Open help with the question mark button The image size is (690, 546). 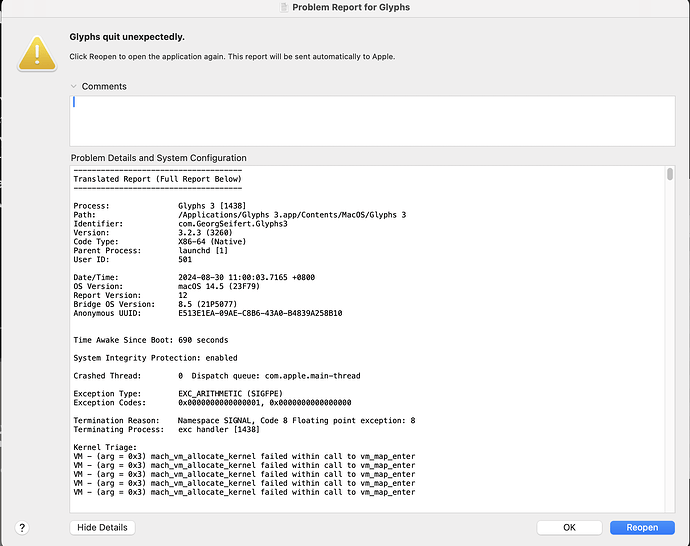click(22, 527)
